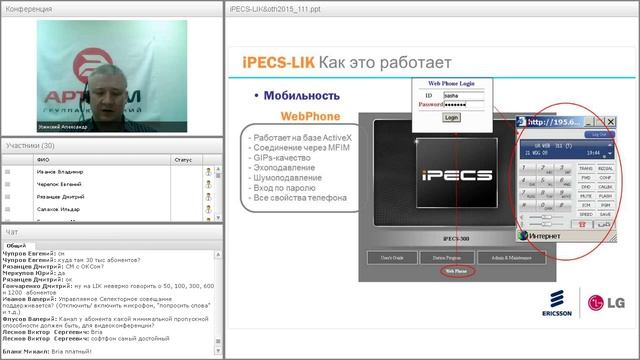The height and width of the screenshot is (360, 640).
Task: Click the red hang-up phone button
Action: pos(582,224)
